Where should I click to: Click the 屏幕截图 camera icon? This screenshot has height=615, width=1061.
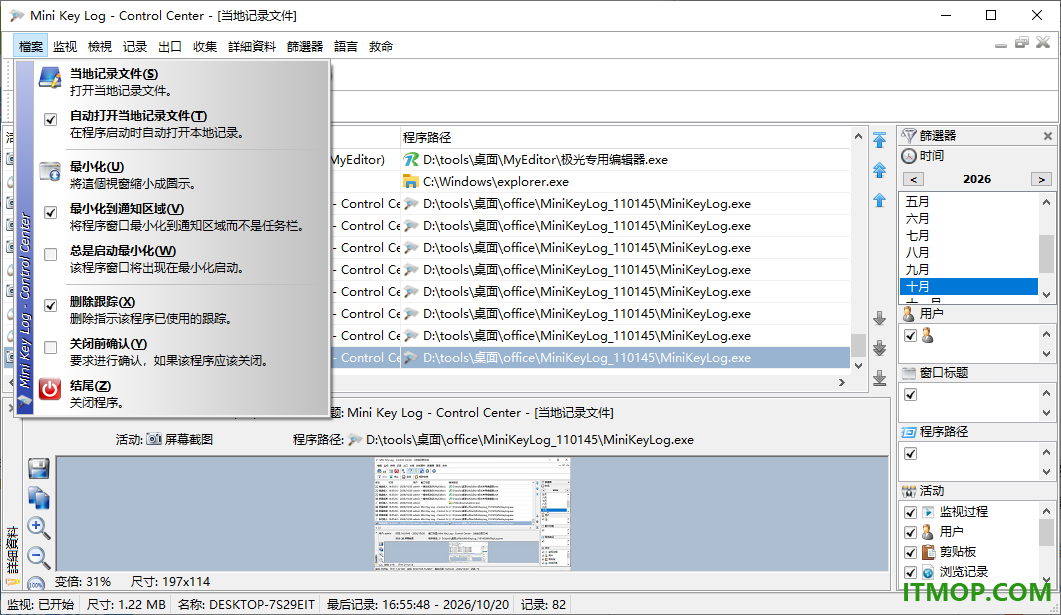[x=154, y=439]
